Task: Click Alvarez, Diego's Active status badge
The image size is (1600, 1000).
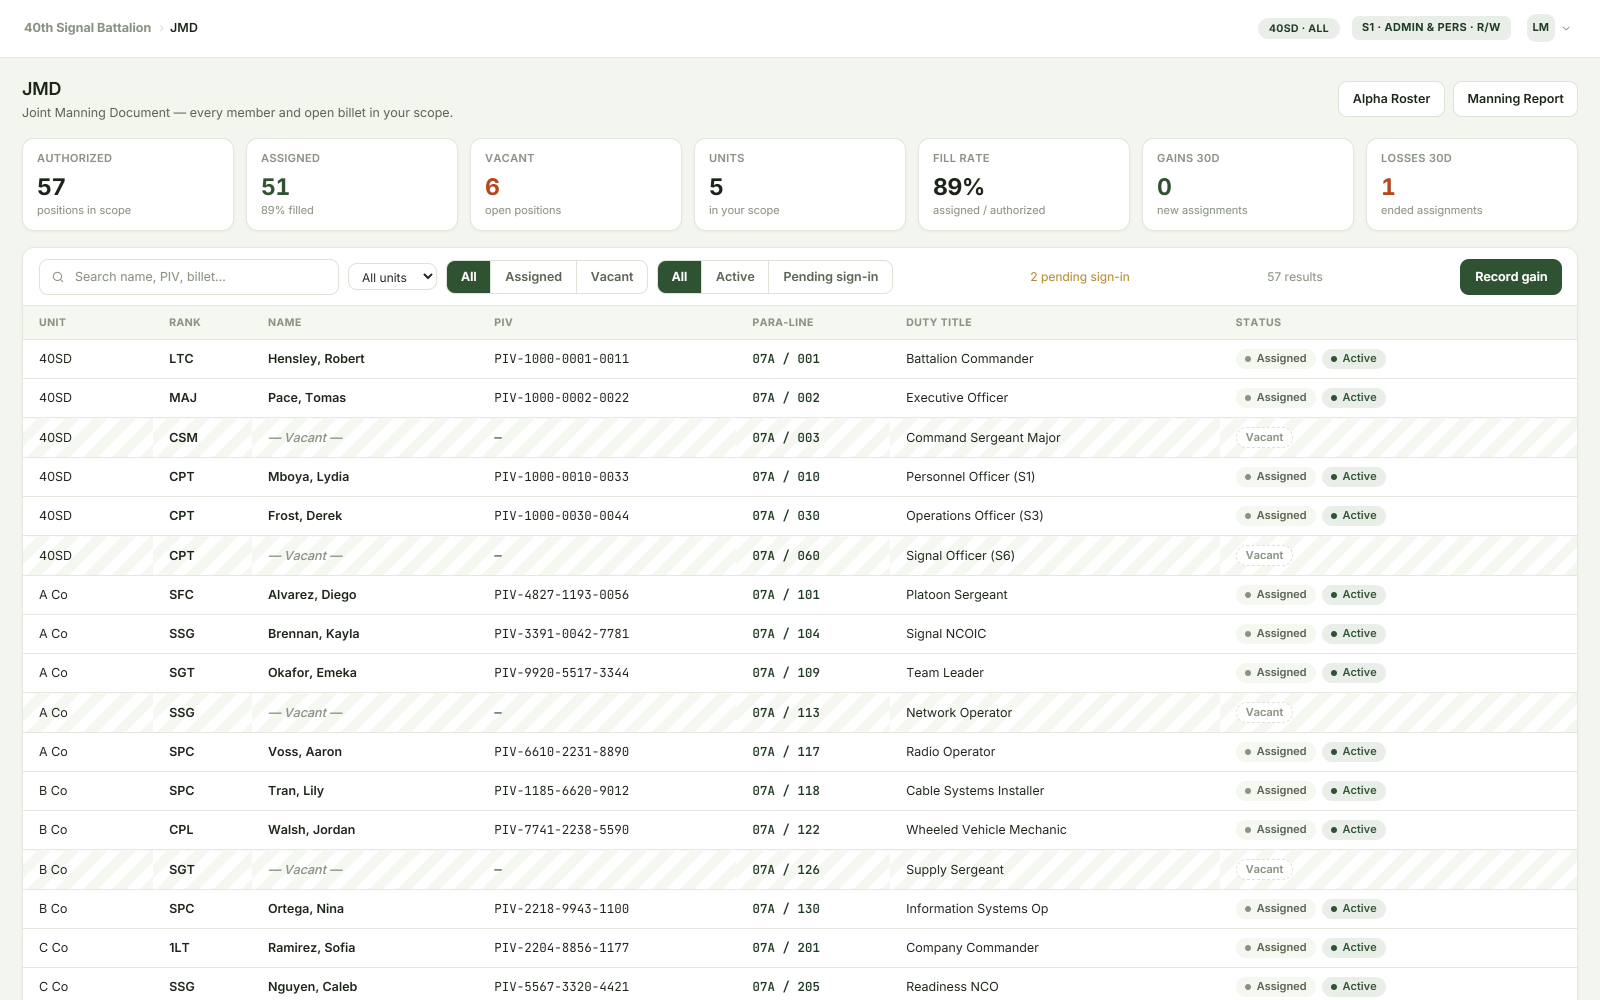Action: tap(1353, 595)
